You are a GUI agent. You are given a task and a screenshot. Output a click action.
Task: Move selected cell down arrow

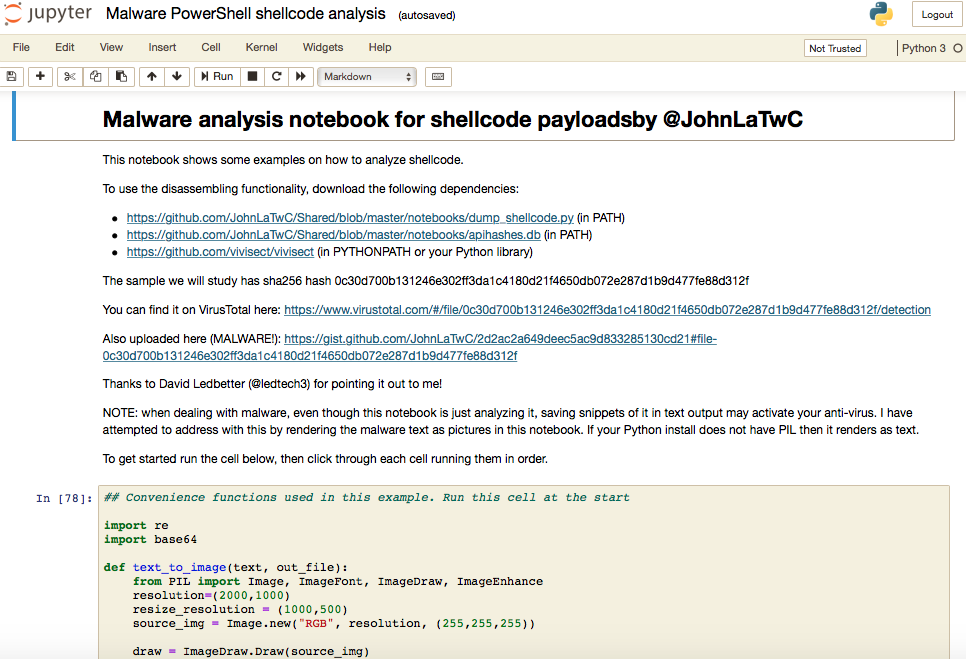coord(177,76)
